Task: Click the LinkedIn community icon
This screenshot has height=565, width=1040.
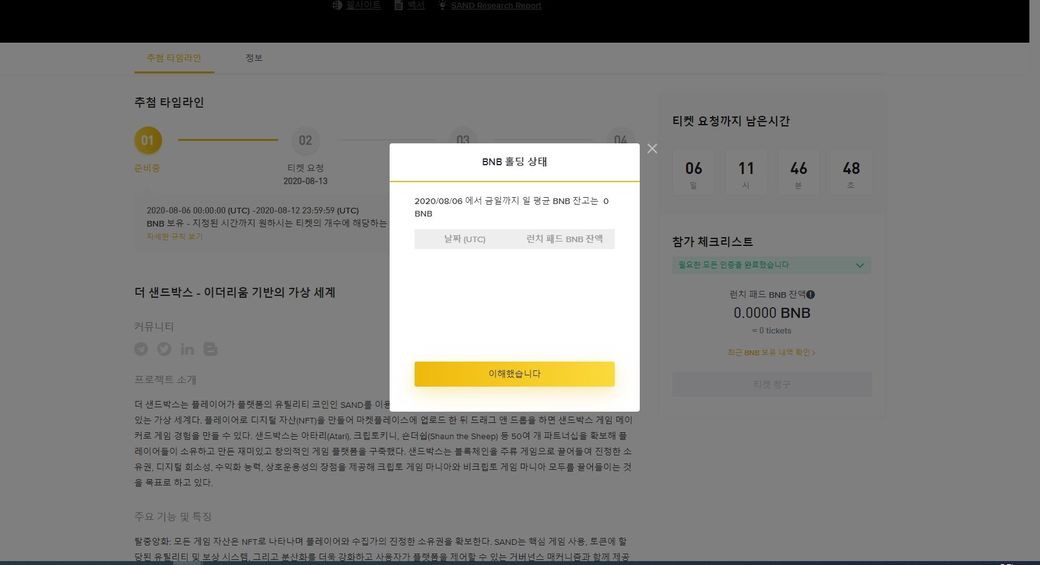Action: coord(187,349)
